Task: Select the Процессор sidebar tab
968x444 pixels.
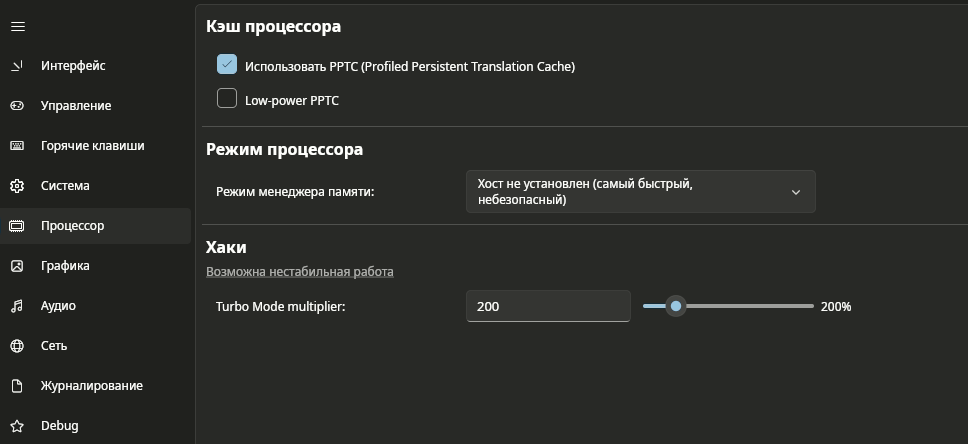Action: [72, 226]
